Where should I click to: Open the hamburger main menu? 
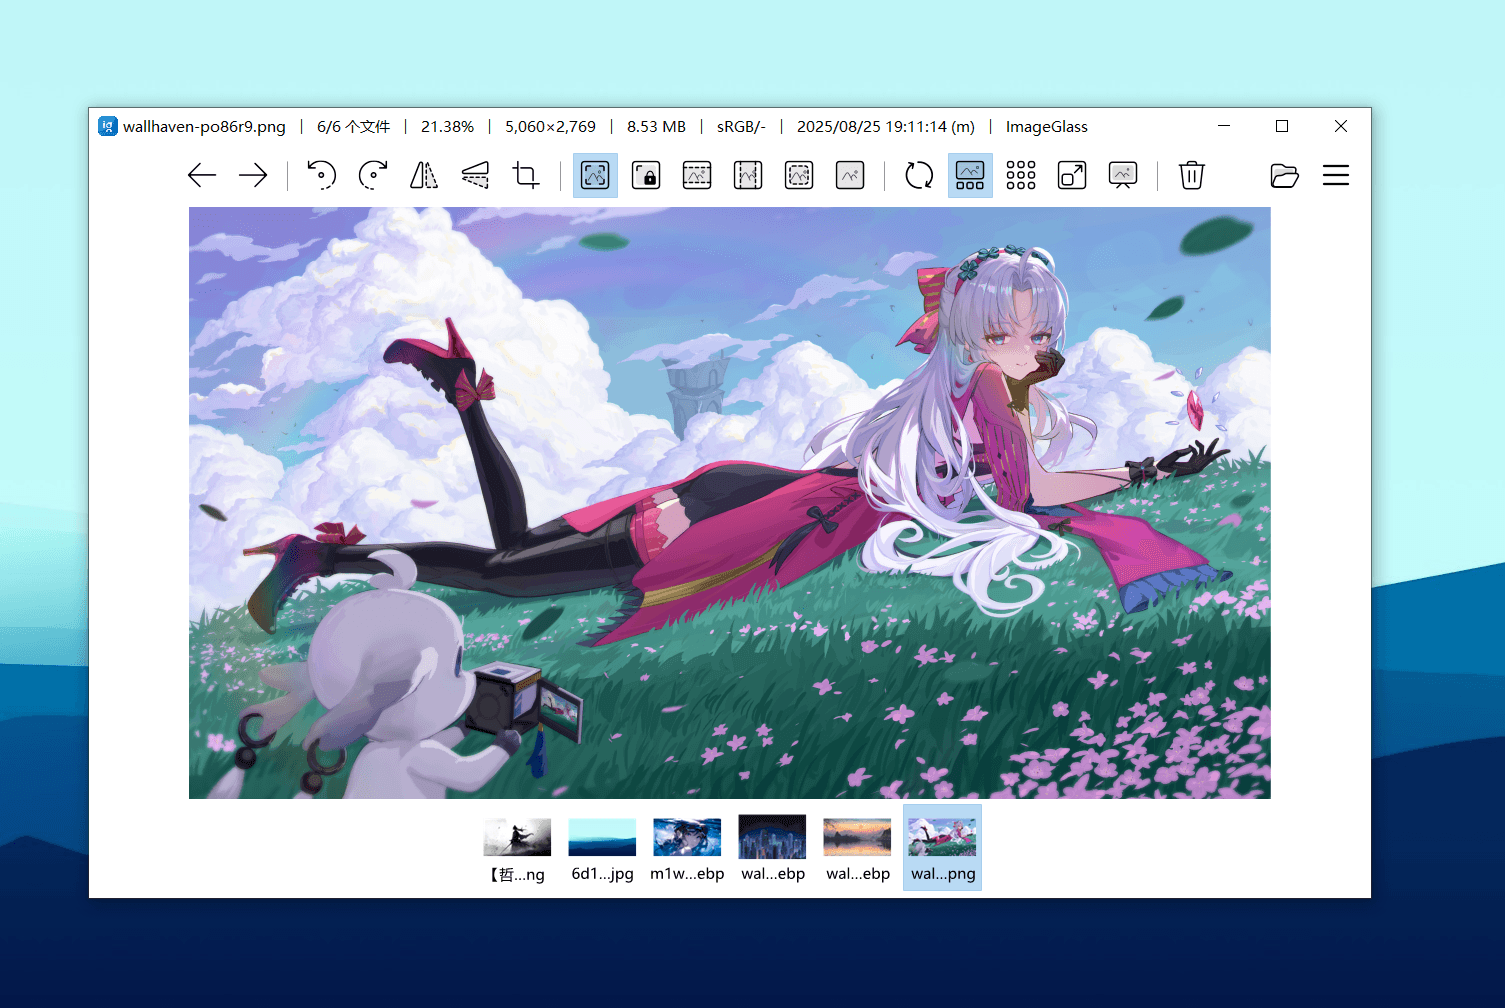(x=1336, y=175)
